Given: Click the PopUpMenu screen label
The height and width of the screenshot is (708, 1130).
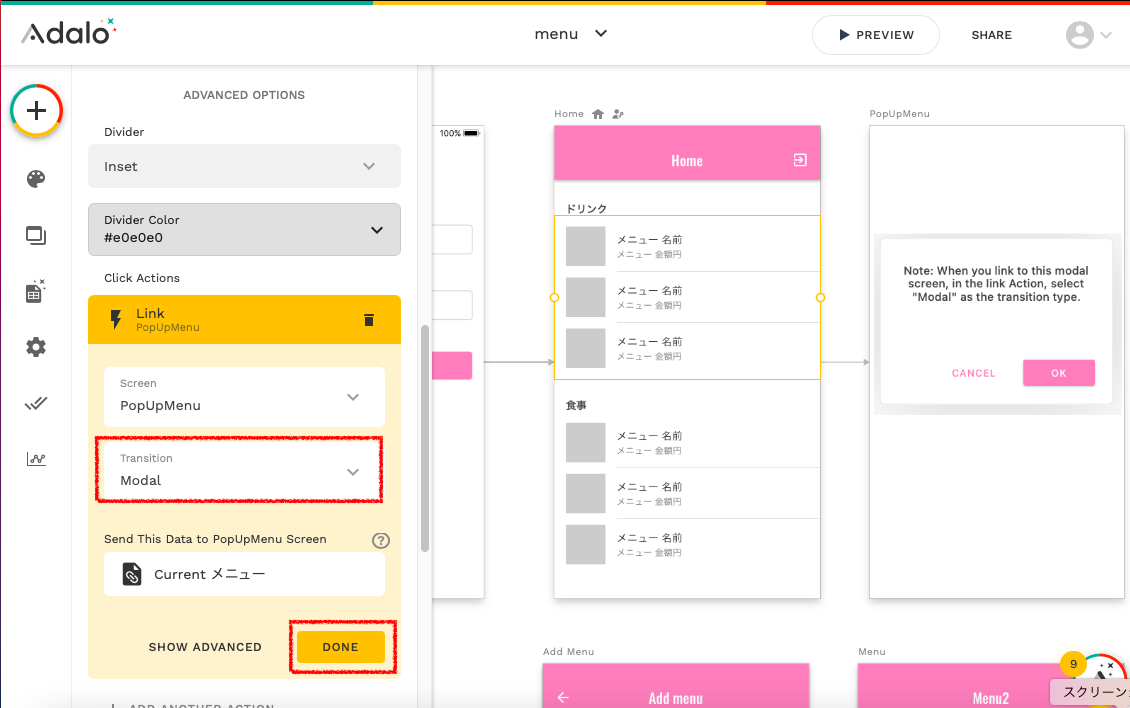Looking at the screenshot, I should pos(899,114).
